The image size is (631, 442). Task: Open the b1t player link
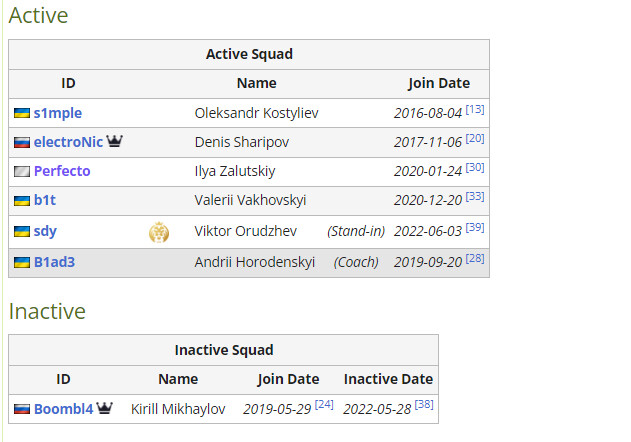45,200
